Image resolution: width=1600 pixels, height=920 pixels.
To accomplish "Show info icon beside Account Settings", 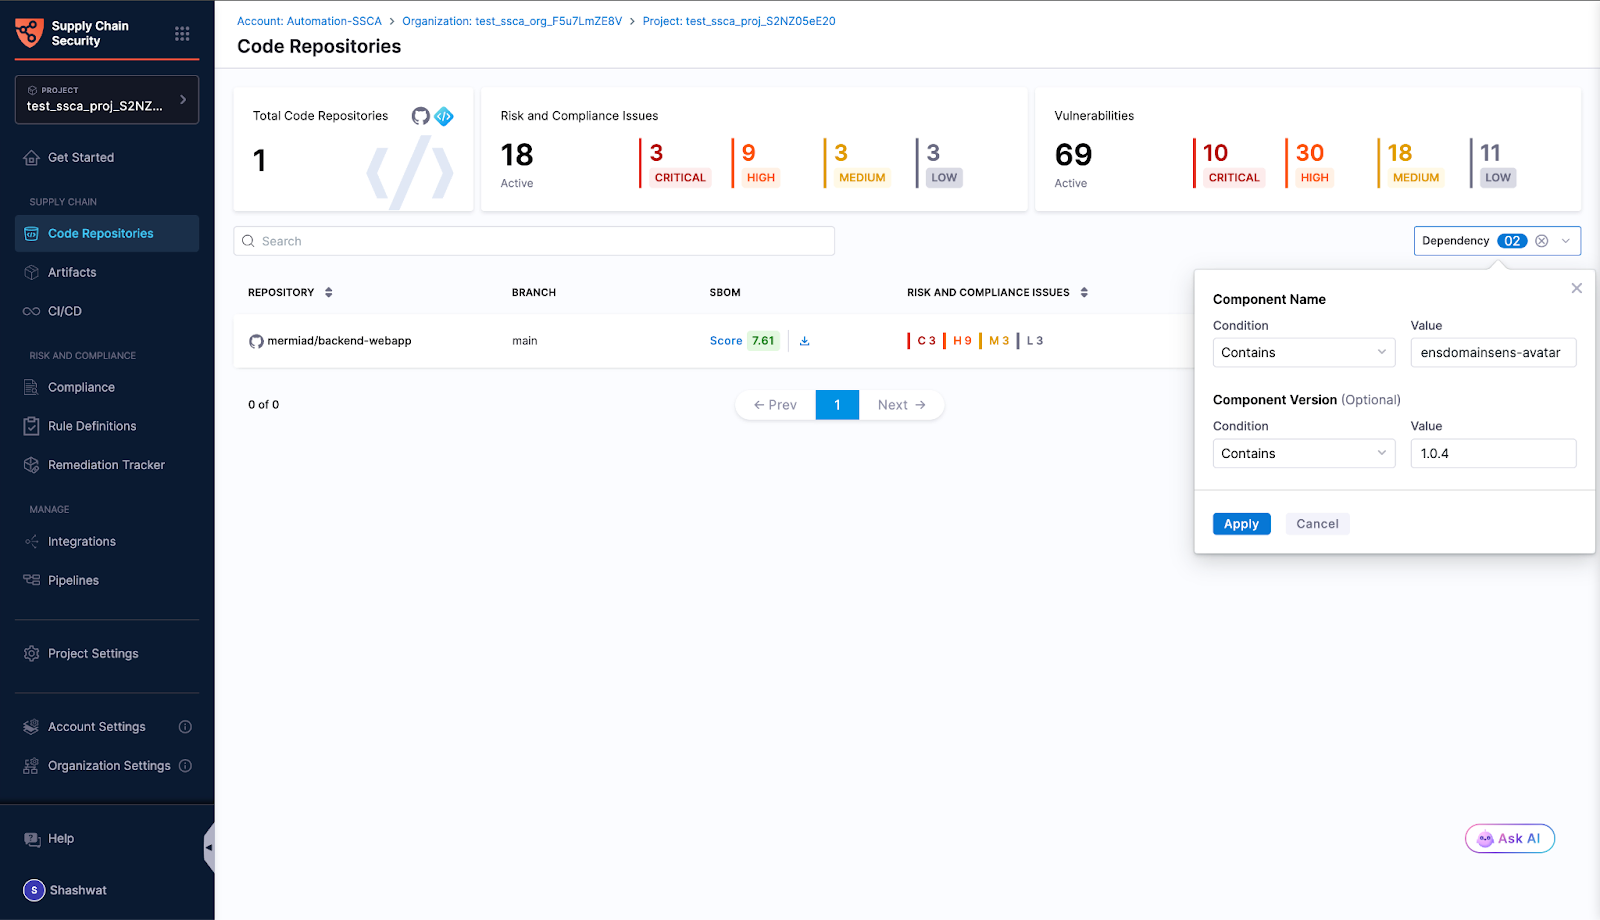I will coord(185,727).
